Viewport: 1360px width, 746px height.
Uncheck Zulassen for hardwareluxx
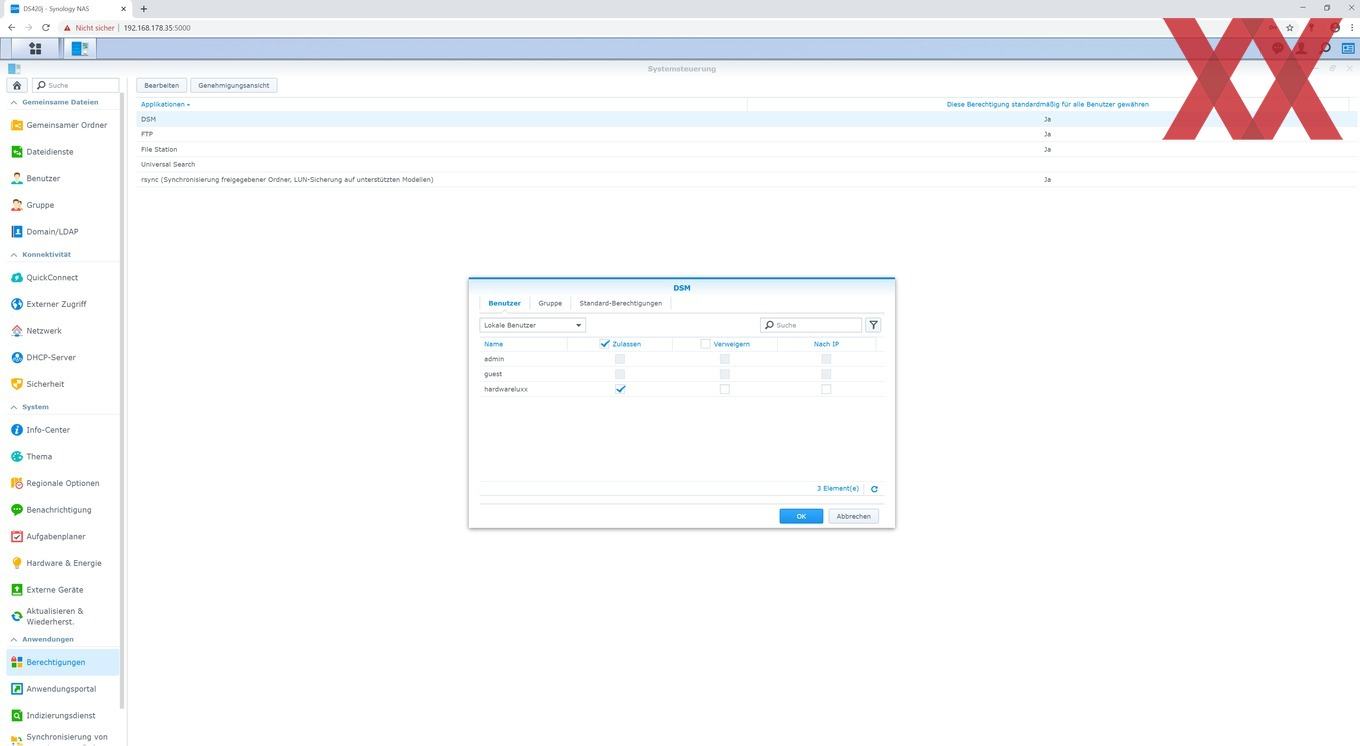point(620,389)
